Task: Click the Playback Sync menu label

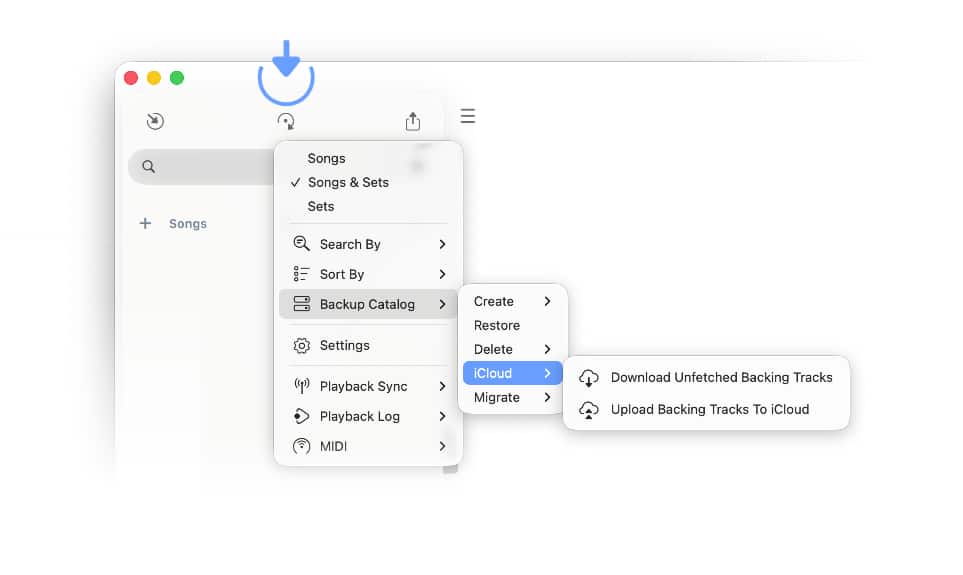Action: pyautogui.click(x=364, y=386)
